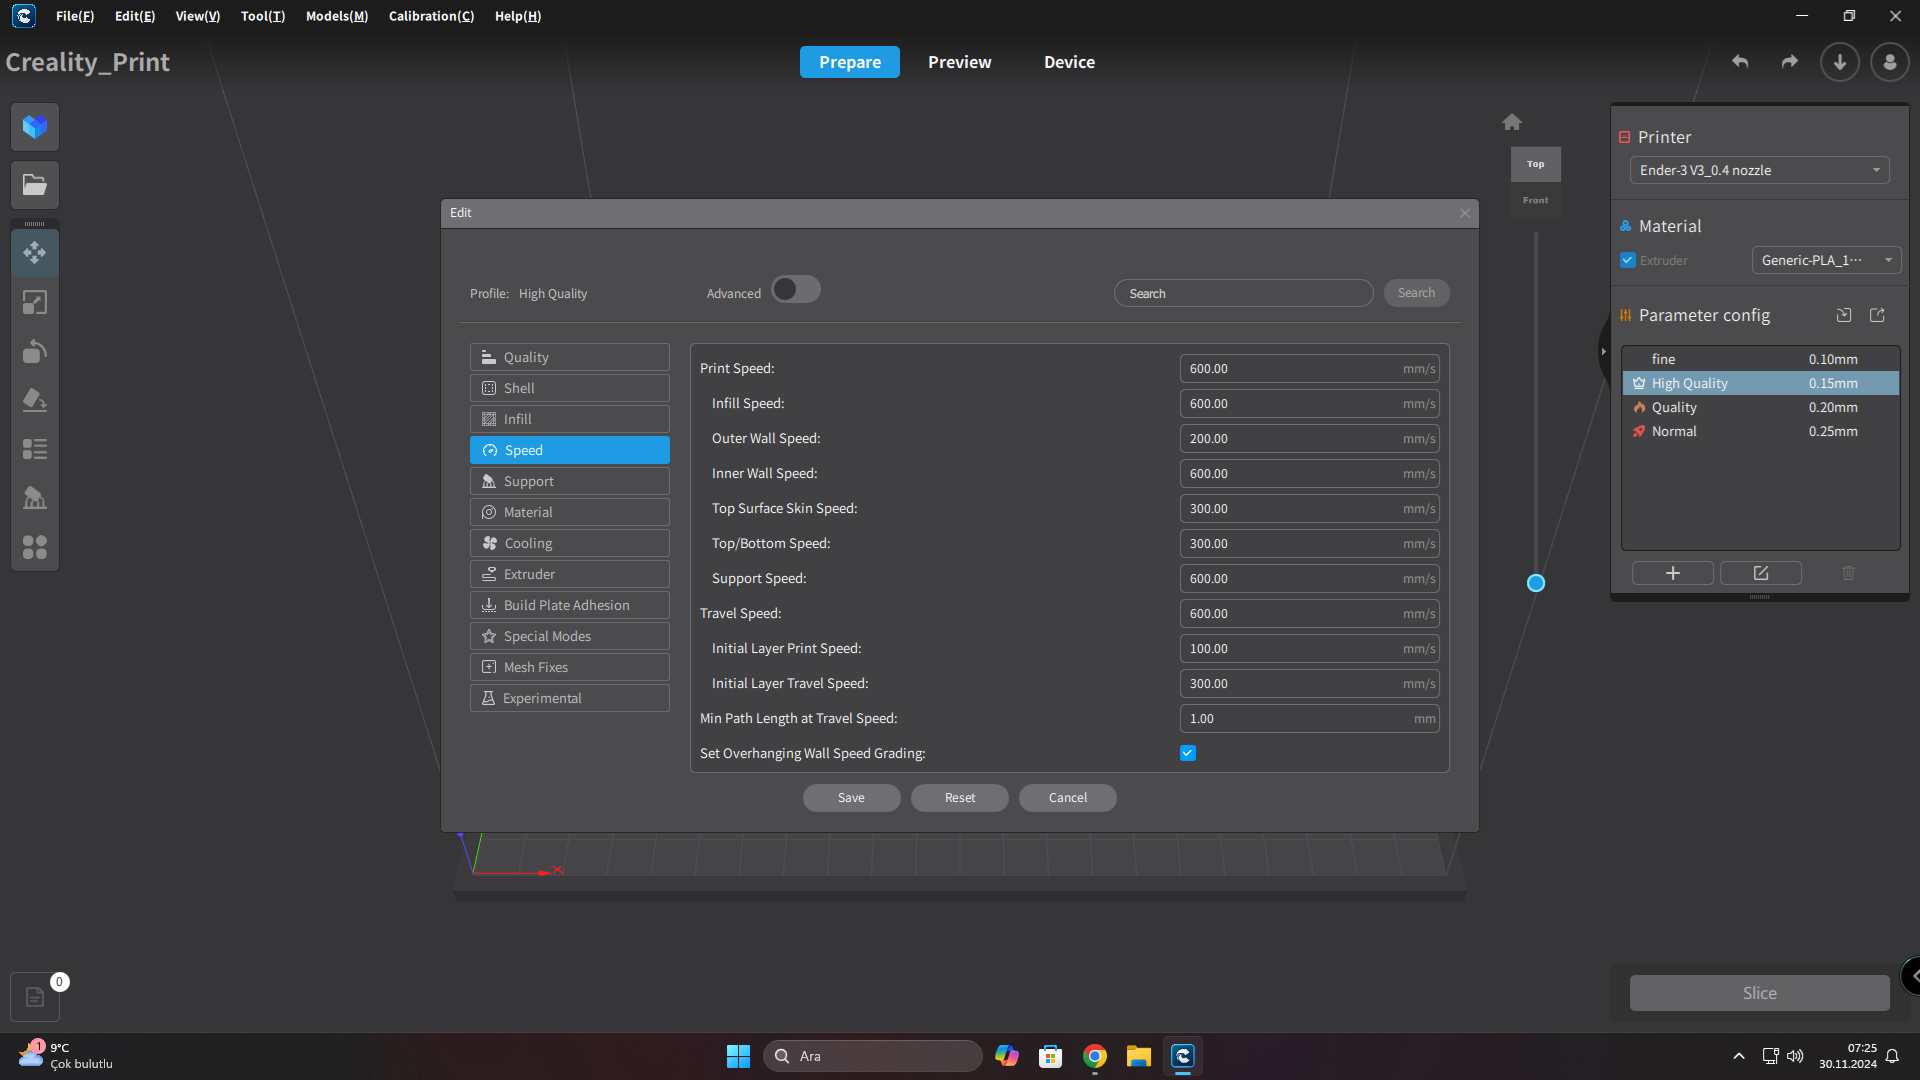
Task: Select the scale tool icon
Action: coord(35,302)
